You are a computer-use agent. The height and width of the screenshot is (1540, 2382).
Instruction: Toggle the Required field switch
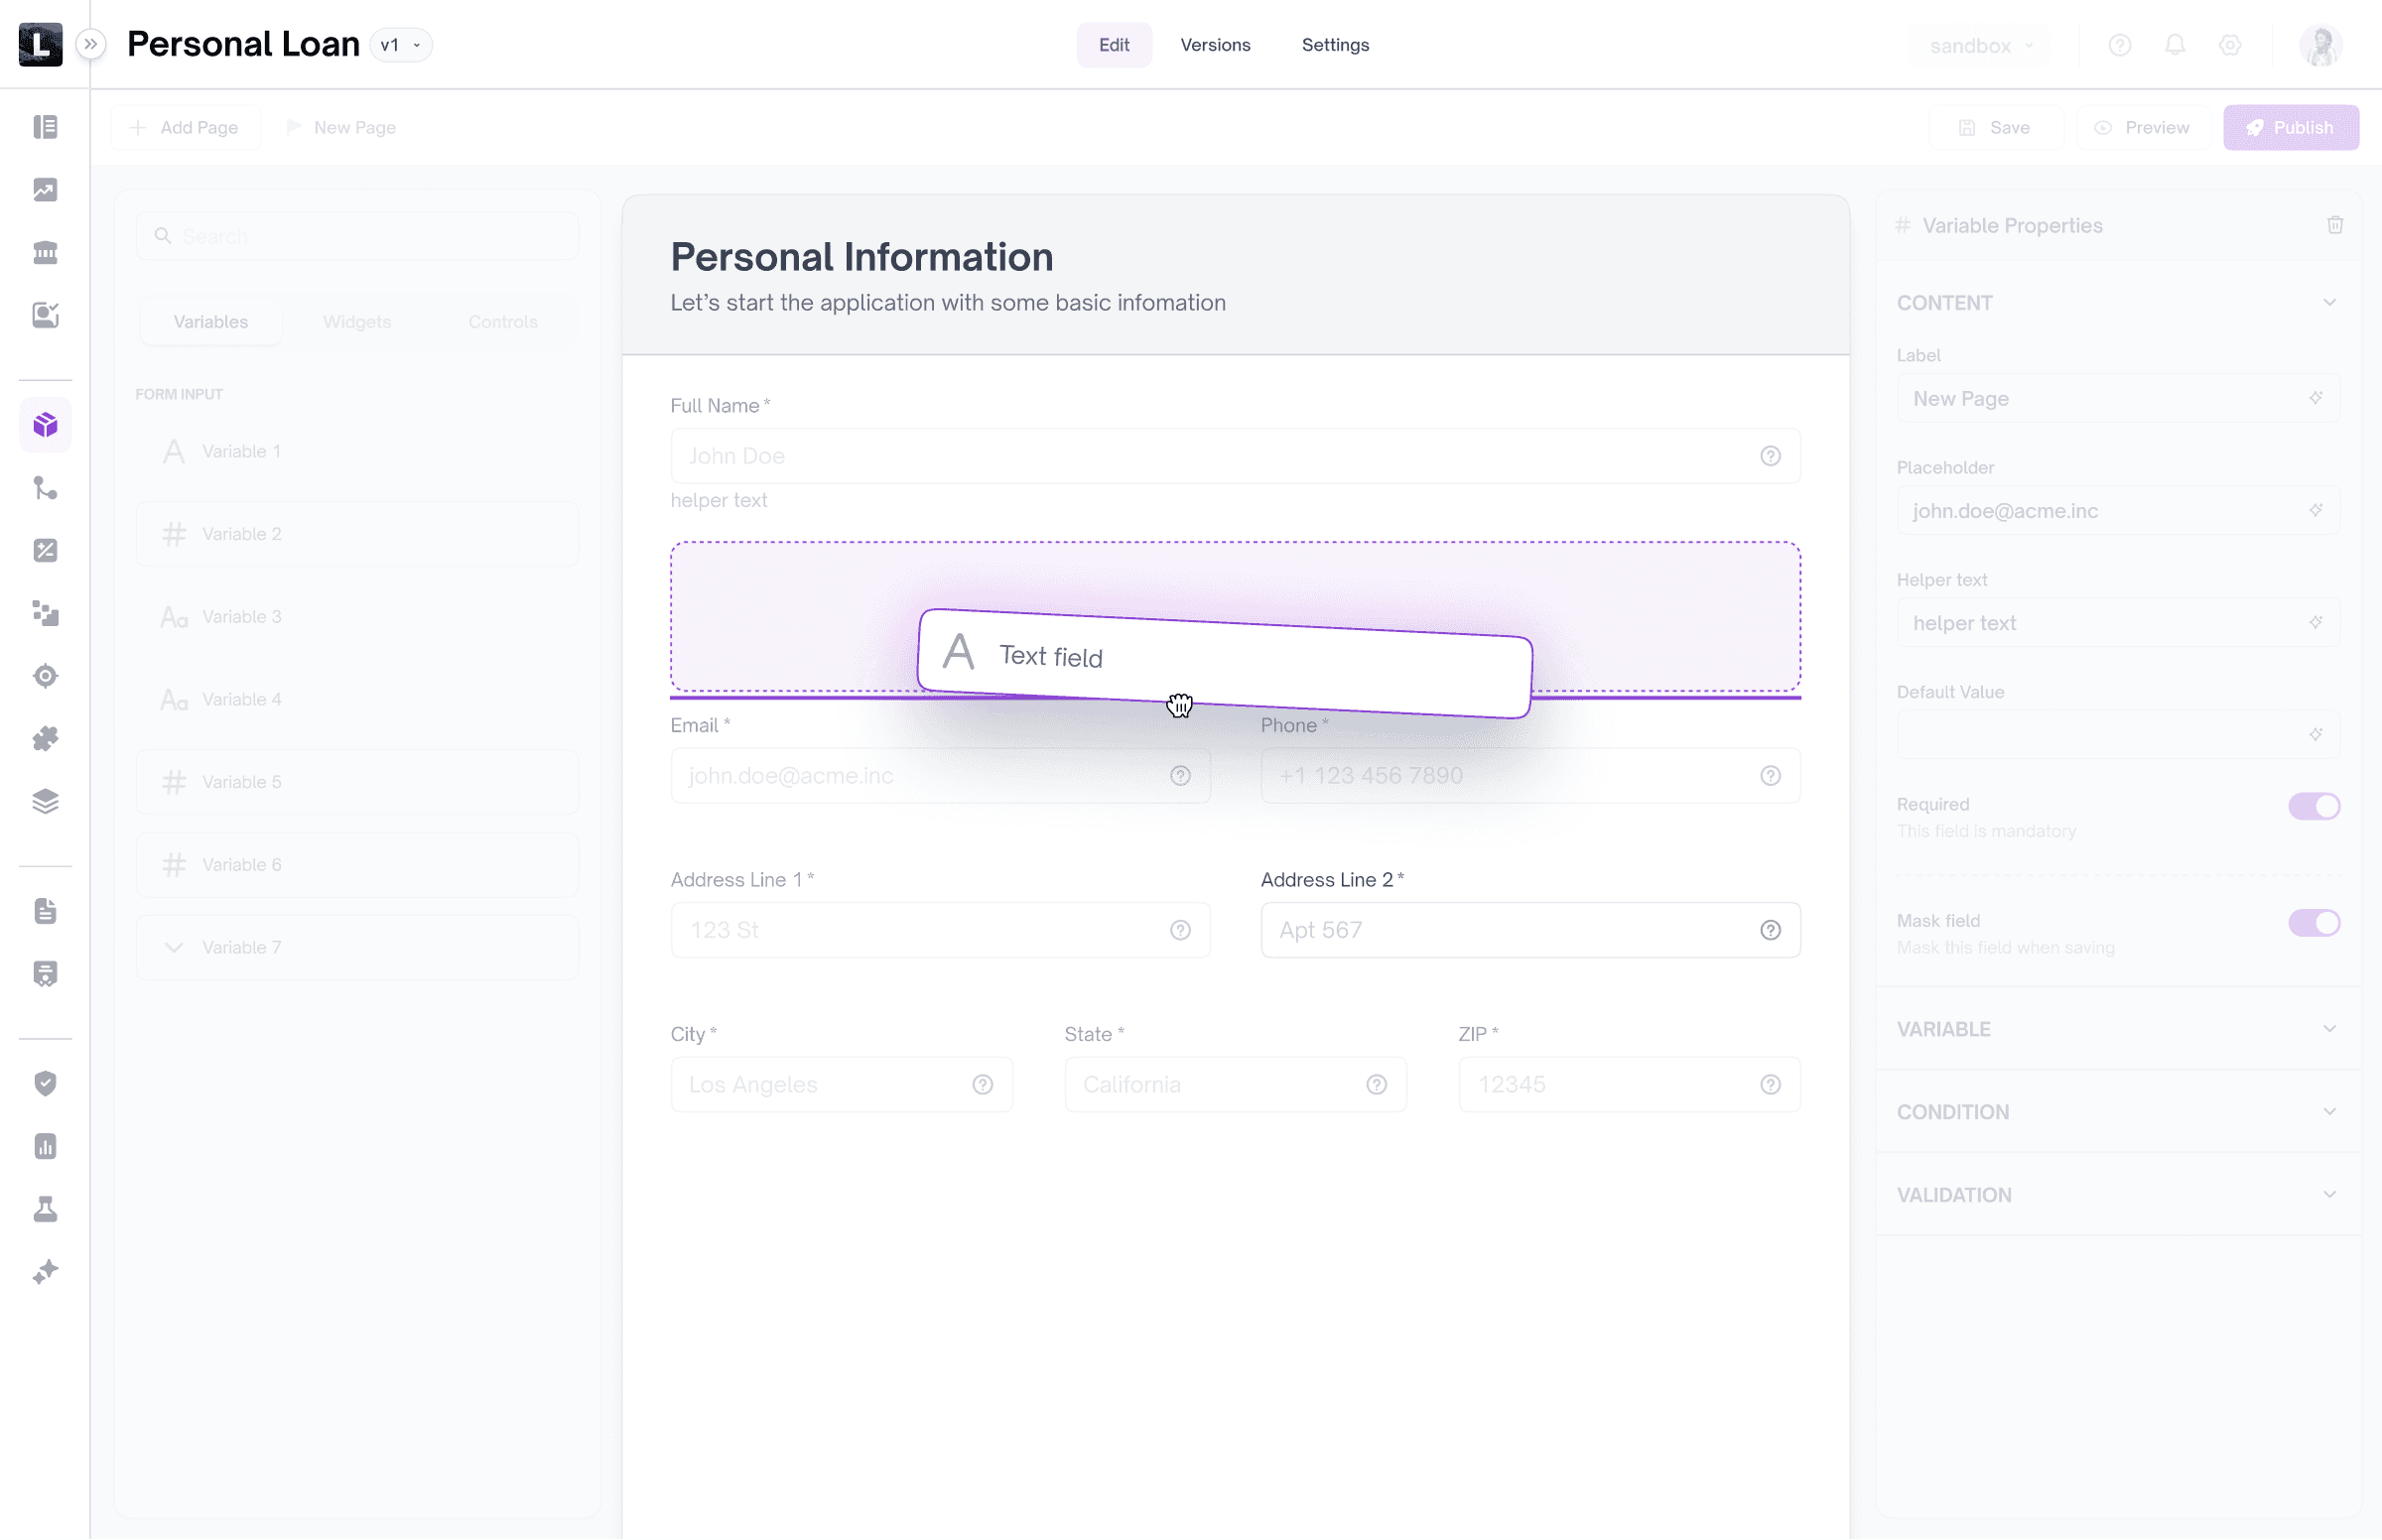coord(2313,806)
